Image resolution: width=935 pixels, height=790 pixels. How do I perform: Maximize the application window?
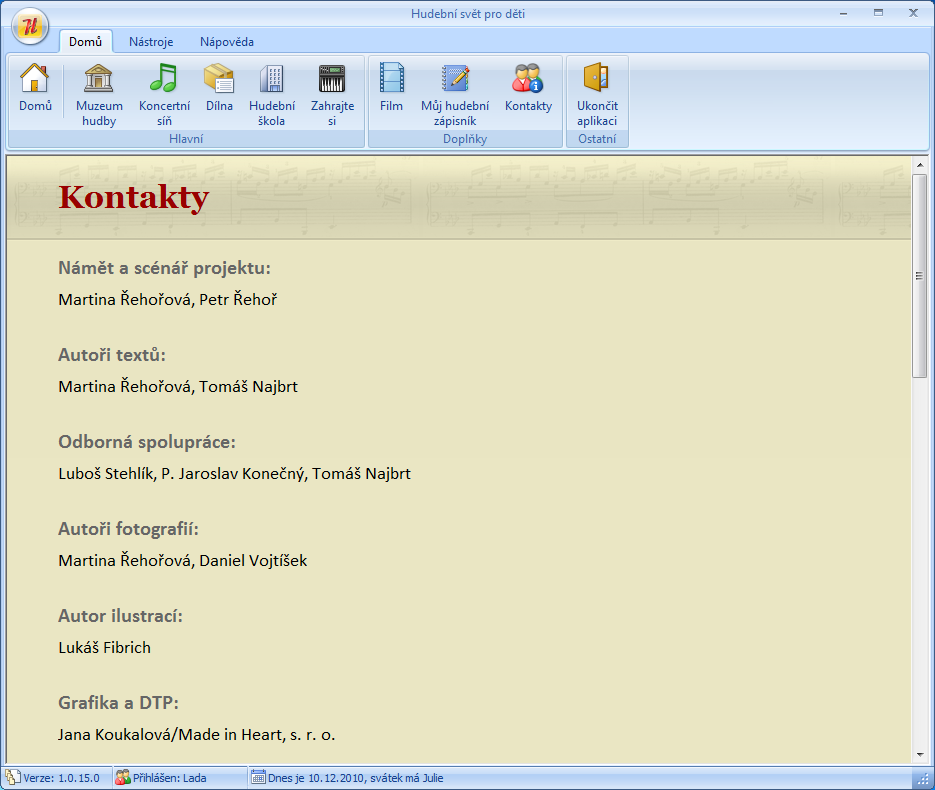click(878, 13)
